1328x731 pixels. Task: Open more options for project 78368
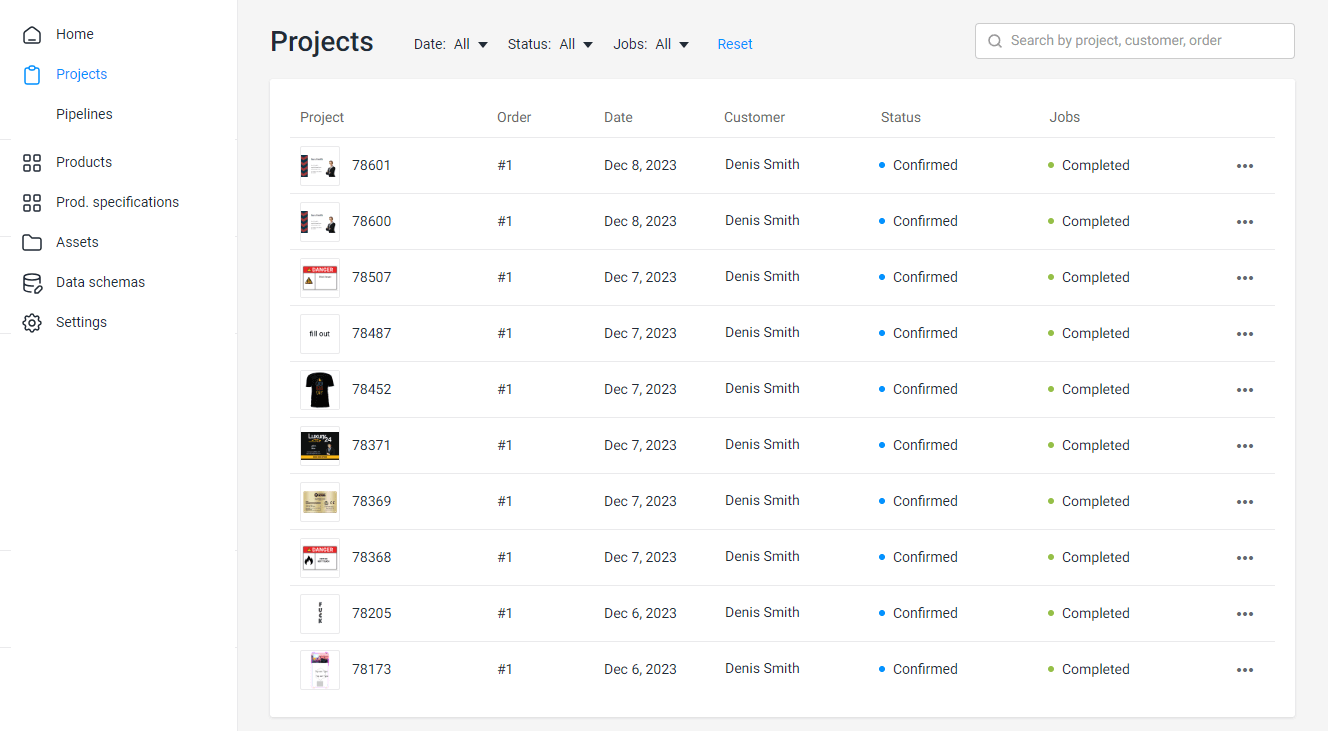(1245, 558)
